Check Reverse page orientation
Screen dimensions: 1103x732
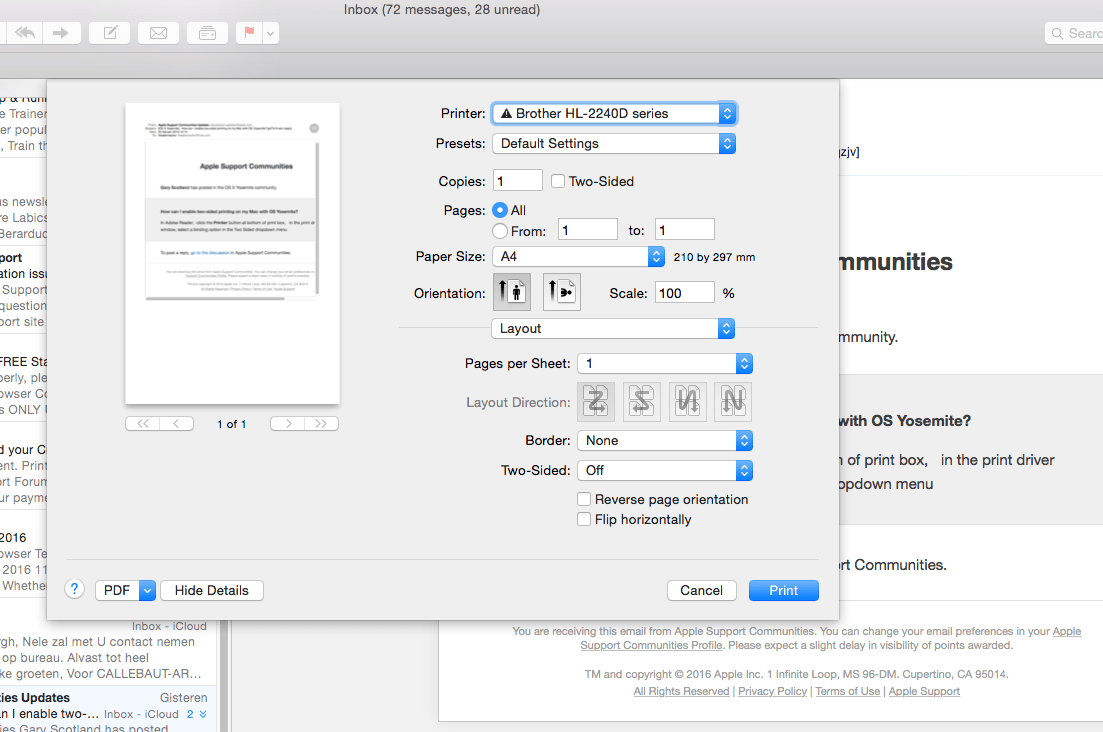(584, 499)
